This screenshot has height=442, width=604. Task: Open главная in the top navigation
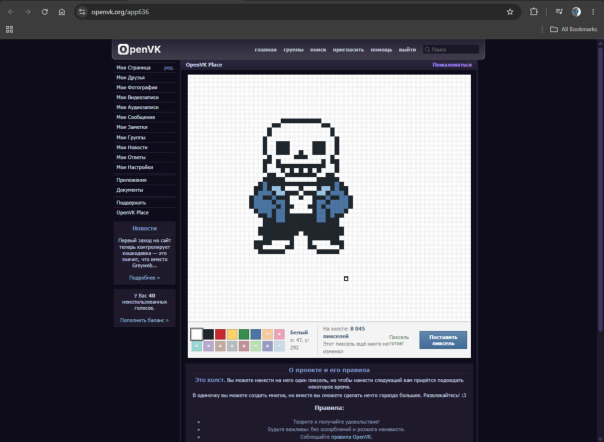point(265,50)
